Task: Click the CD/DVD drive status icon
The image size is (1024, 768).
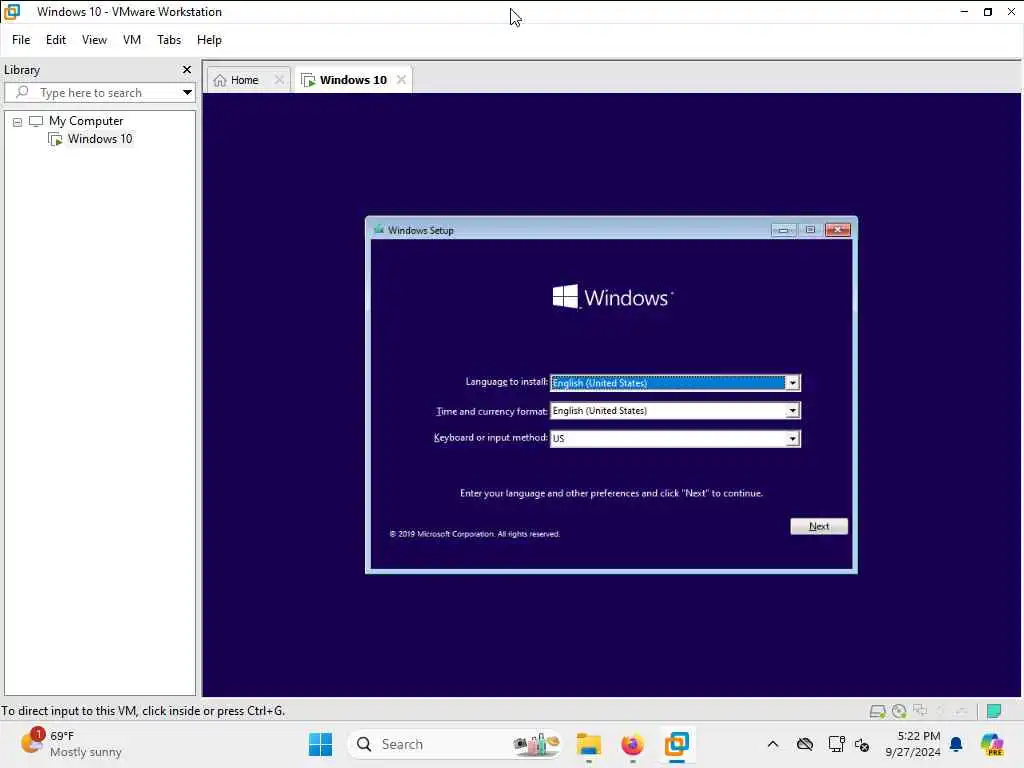Action: tap(899, 711)
